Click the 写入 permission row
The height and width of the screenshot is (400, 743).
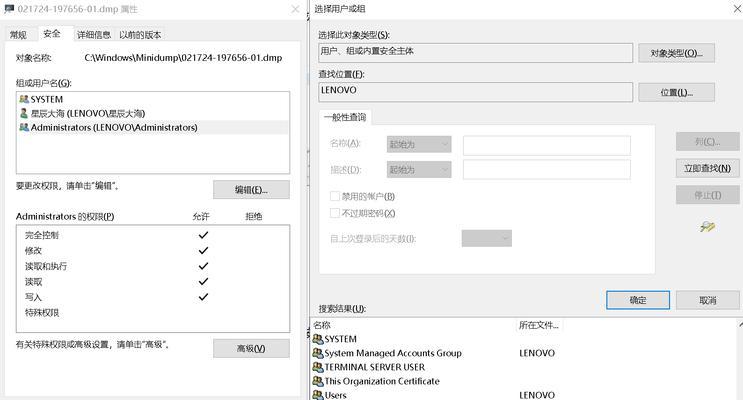pos(153,297)
